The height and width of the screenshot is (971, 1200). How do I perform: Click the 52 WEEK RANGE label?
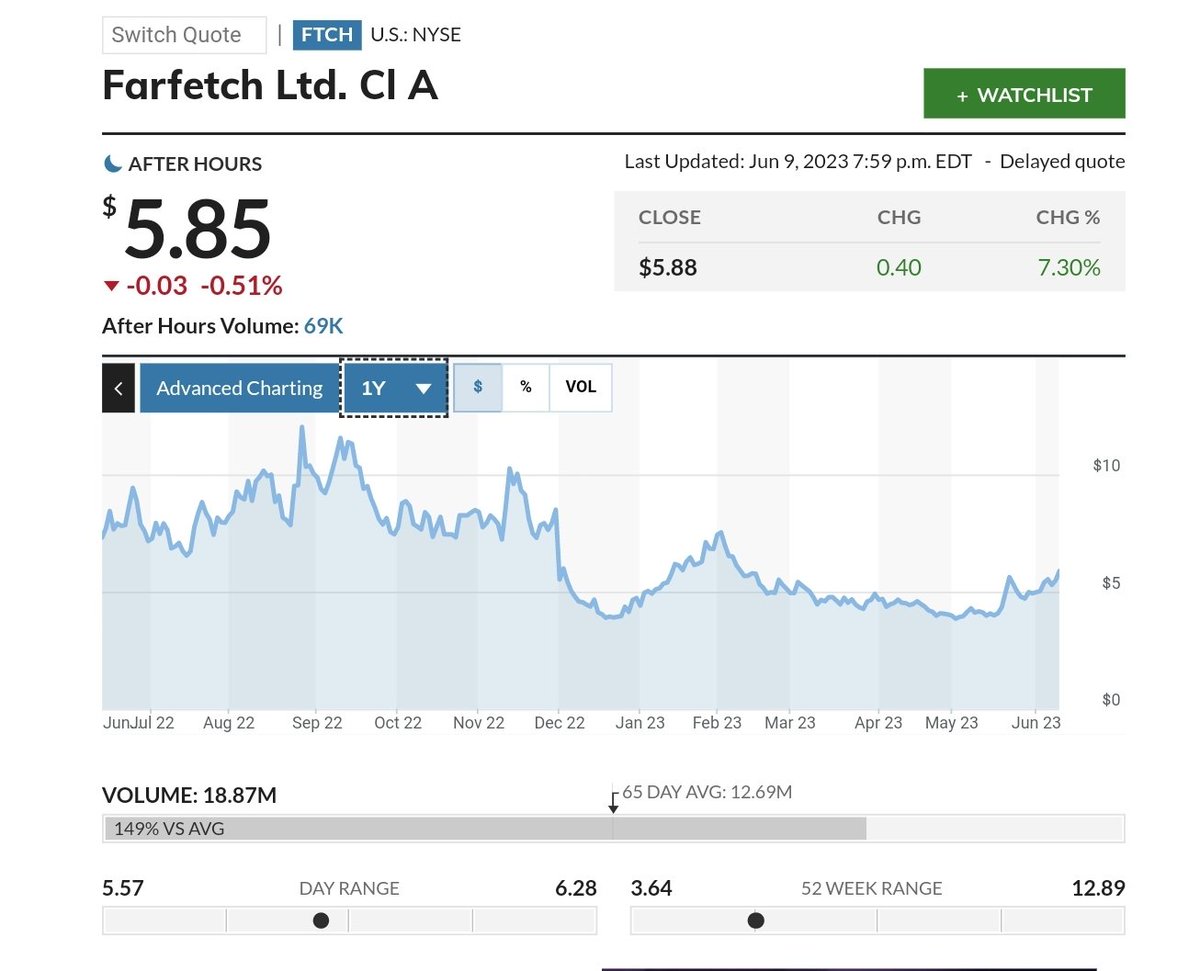pos(872,888)
